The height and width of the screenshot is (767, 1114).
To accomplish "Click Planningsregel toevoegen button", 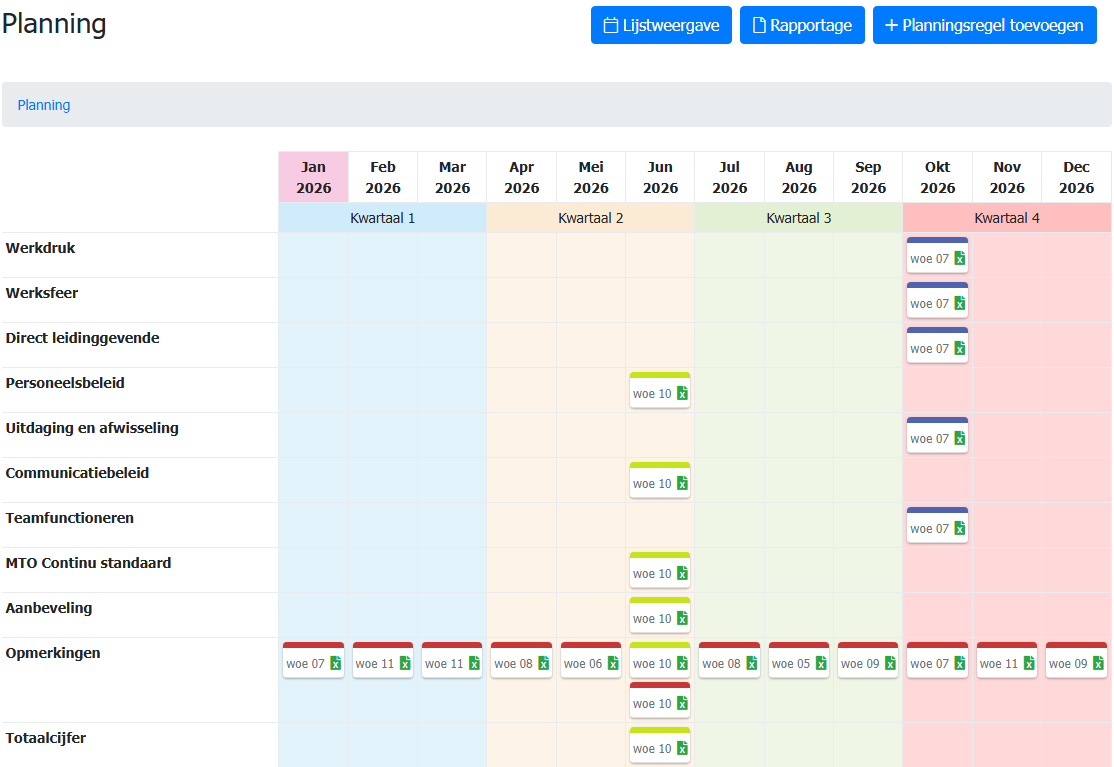I will 984,25.
